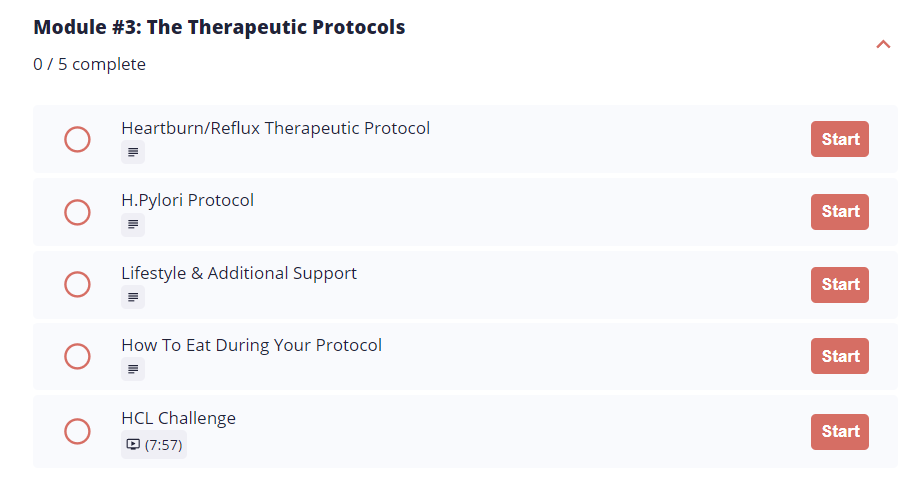
Task: Toggle completion circle for H.Pylori Protocol
Action: pyautogui.click(x=77, y=212)
